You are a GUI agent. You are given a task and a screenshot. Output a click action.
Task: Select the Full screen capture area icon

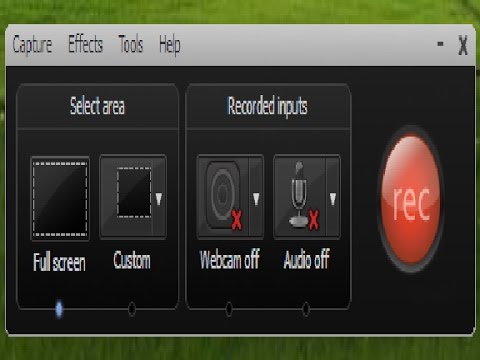(x=60, y=199)
